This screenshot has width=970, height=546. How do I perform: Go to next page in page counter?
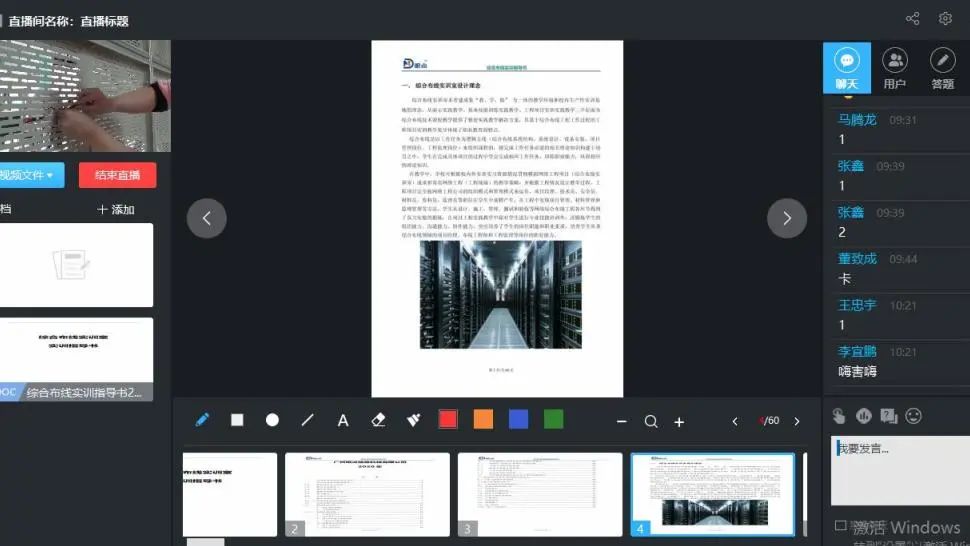(x=797, y=422)
